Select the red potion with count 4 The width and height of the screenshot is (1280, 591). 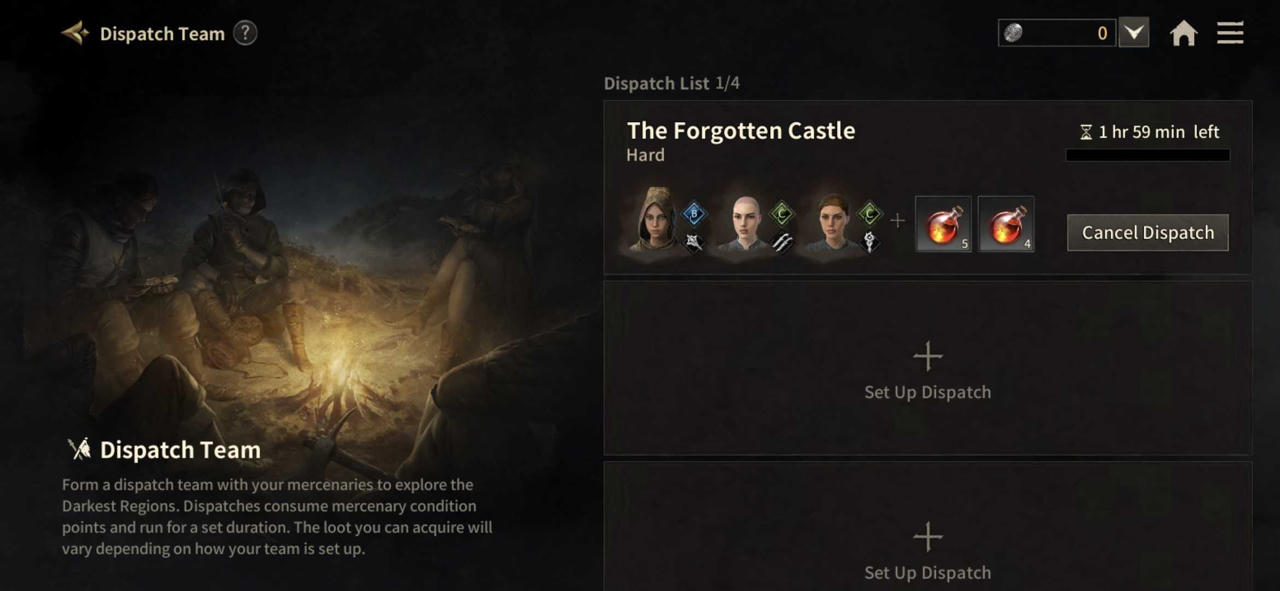coord(1006,224)
